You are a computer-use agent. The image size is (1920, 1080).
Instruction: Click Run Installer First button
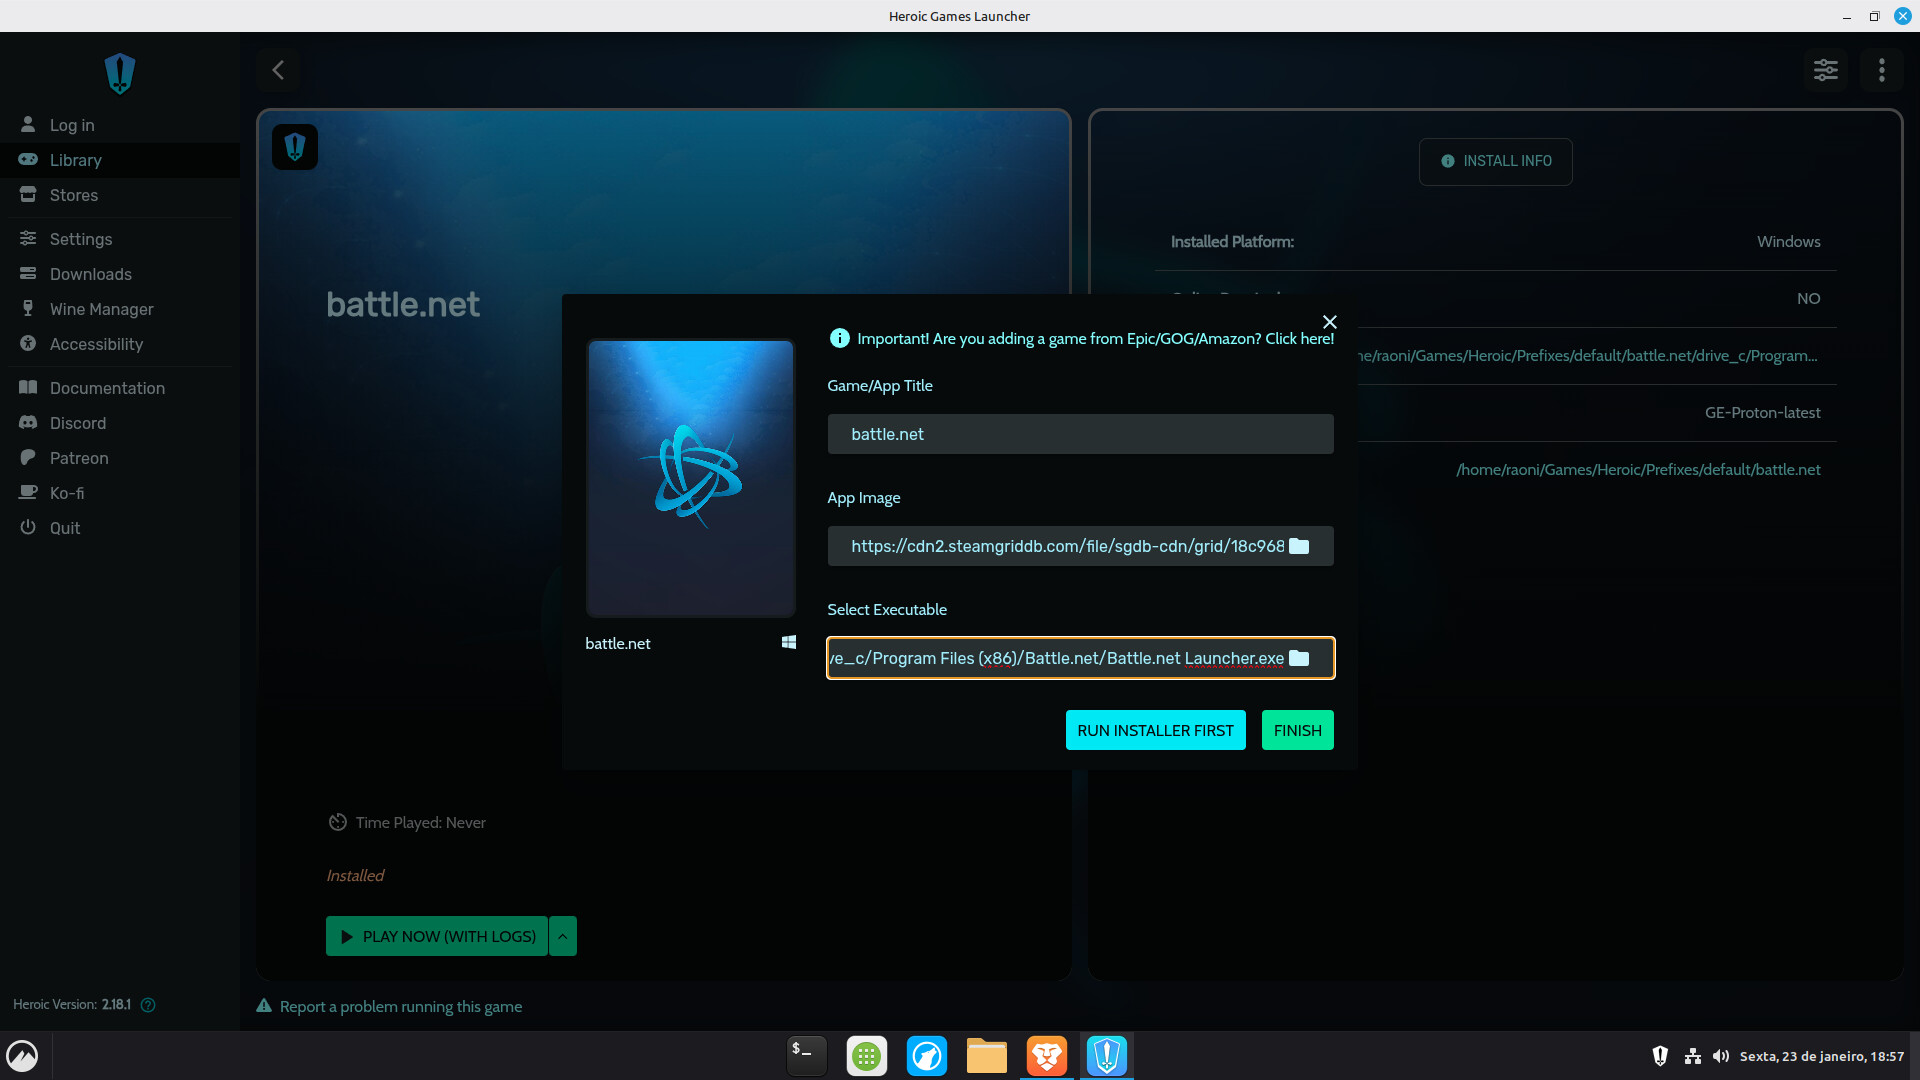(x=1155, y=731)
